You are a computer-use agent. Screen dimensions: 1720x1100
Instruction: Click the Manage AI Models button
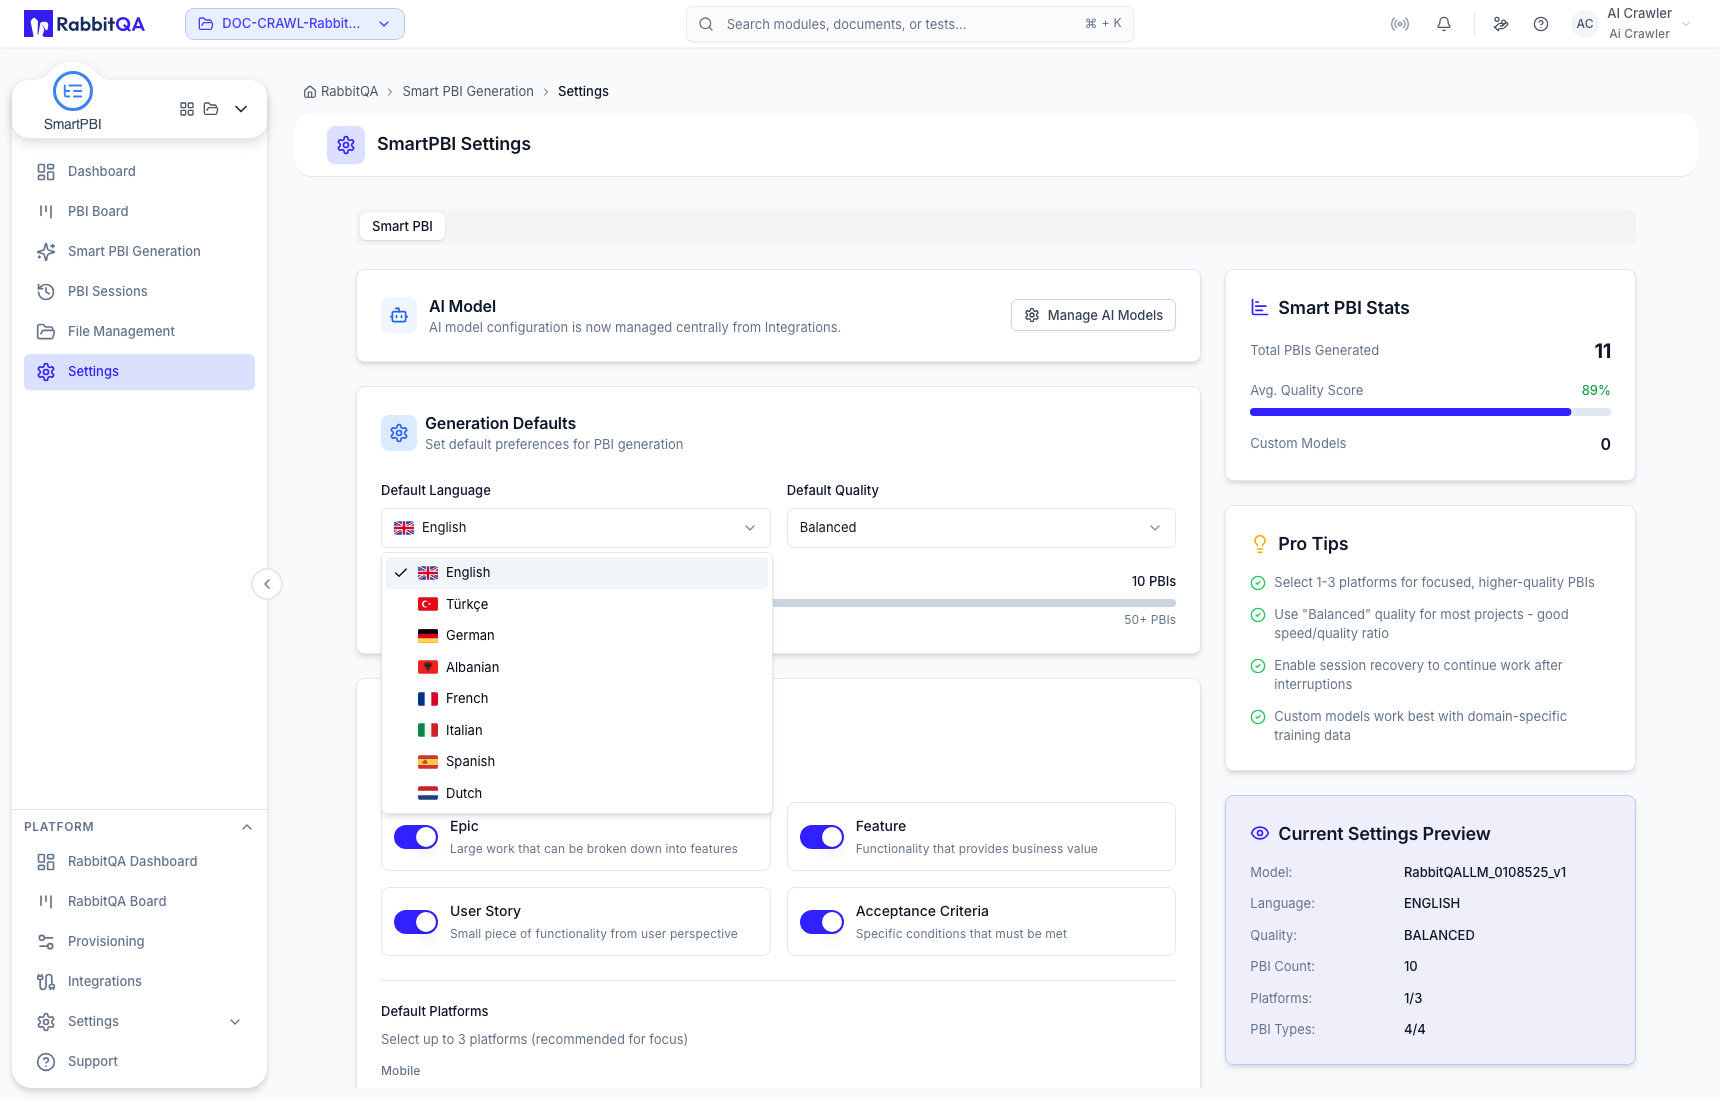click(x=1093, y=316)
